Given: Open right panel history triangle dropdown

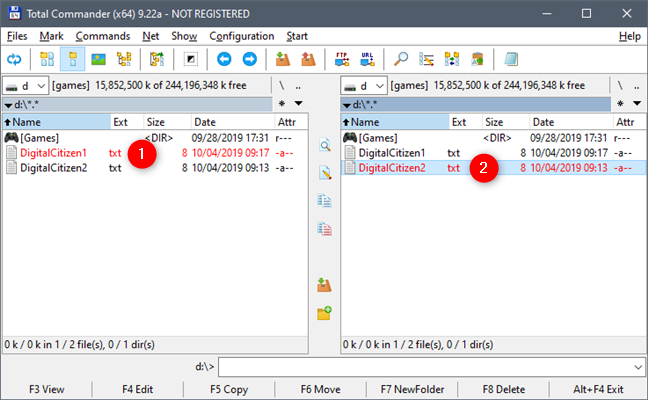Looking at the screenshot, I should (x=637, y=104).
